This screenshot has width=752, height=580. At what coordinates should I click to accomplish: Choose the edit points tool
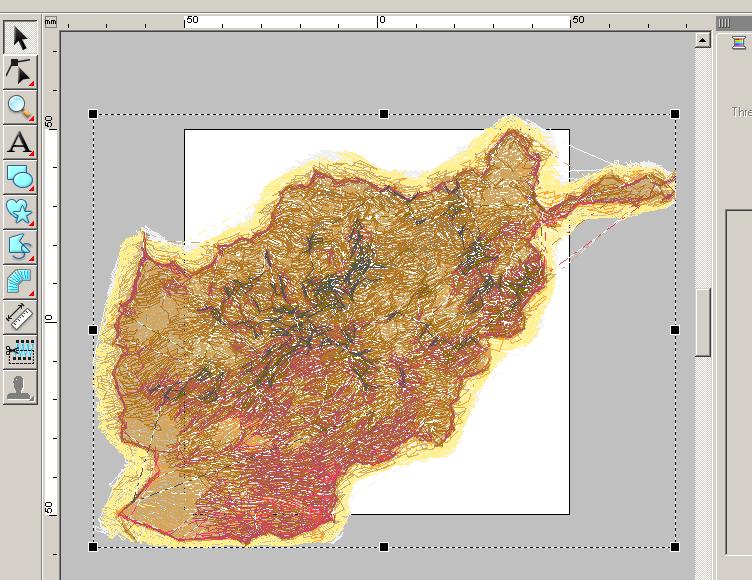(x=20, y=72)
